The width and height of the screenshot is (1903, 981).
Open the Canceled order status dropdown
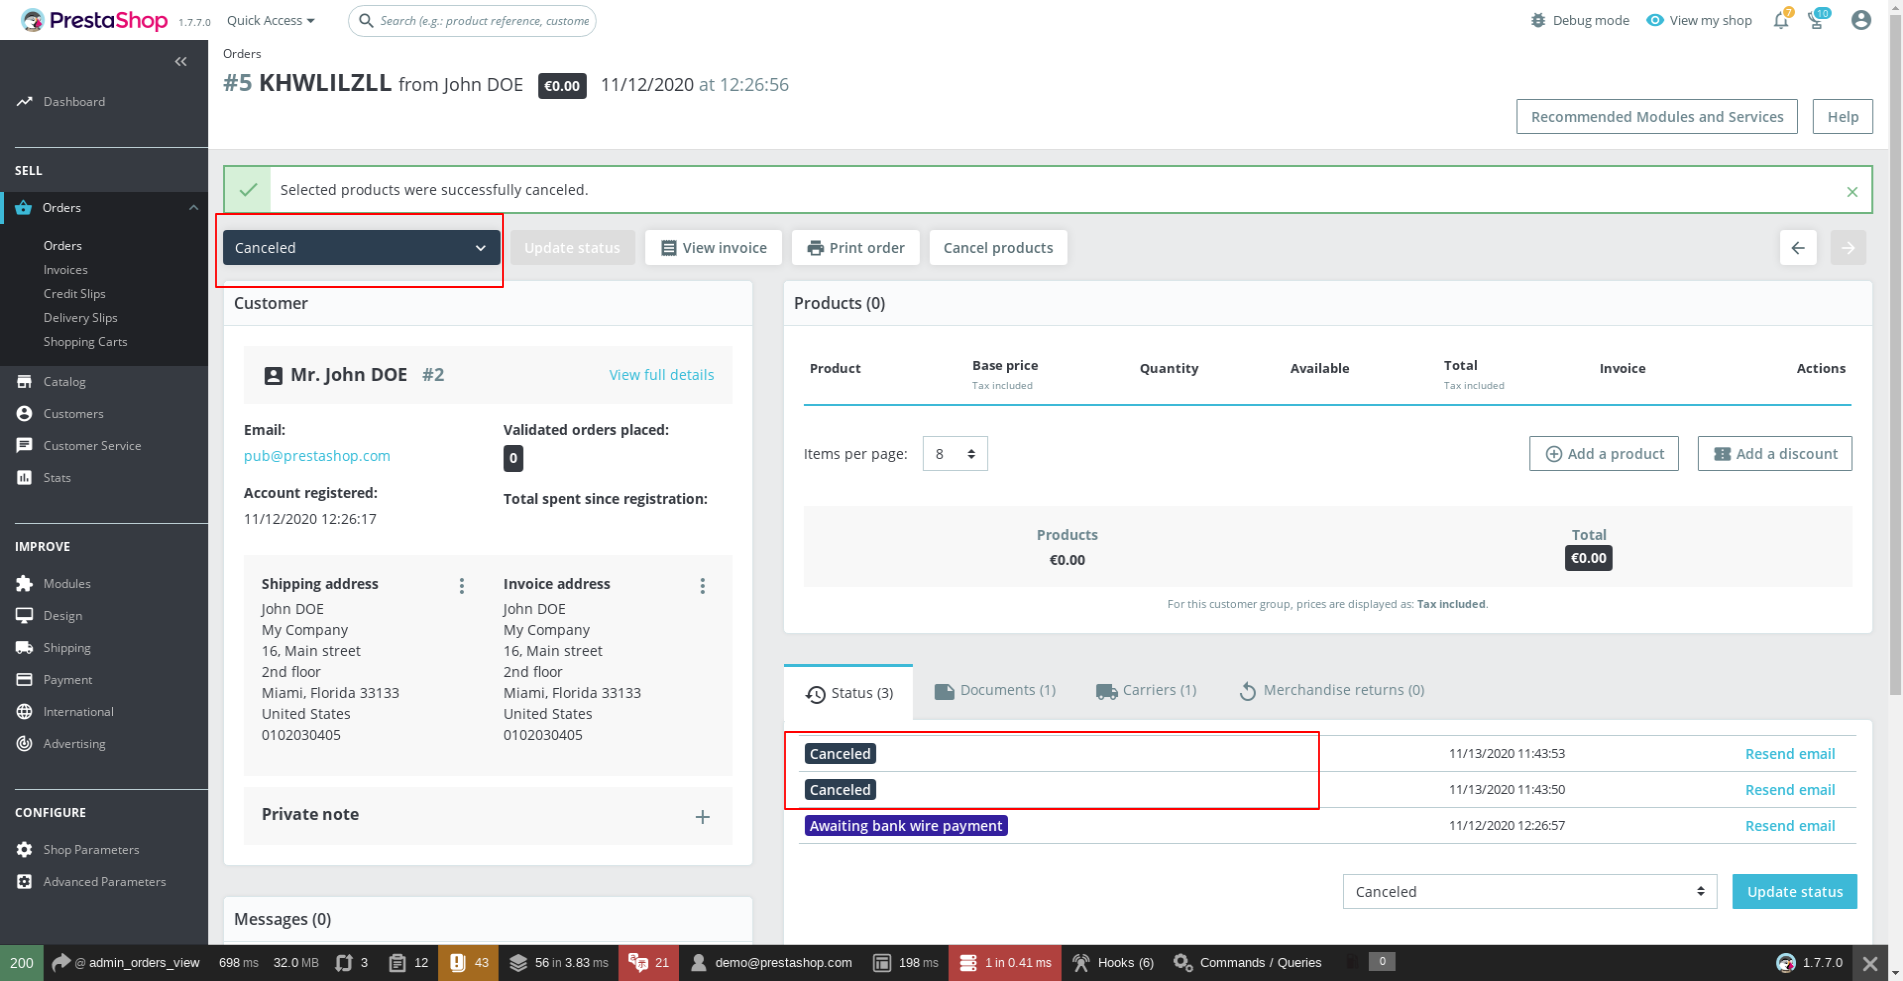[360, 247]
